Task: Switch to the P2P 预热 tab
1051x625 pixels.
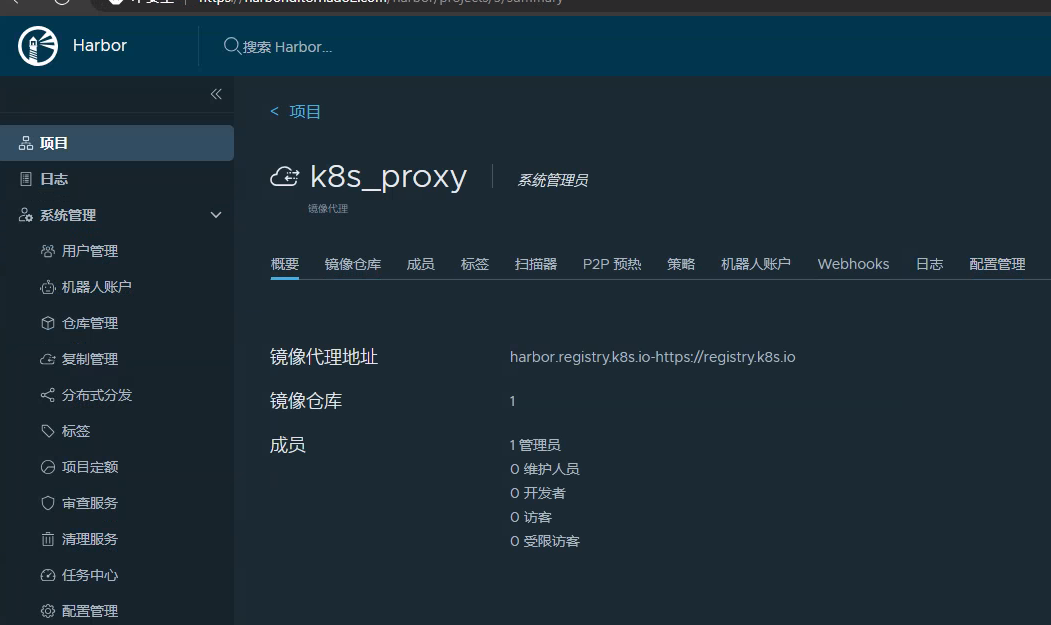Action: pyautogui.click(x=612, y=264)
